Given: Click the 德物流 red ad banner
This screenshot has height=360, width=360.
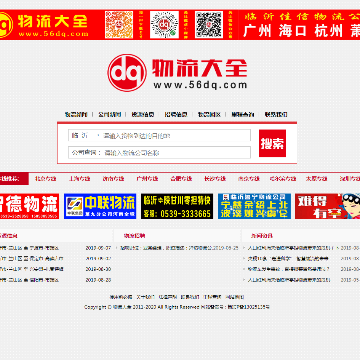Looking at the screenshot, I should click(29, 206).
